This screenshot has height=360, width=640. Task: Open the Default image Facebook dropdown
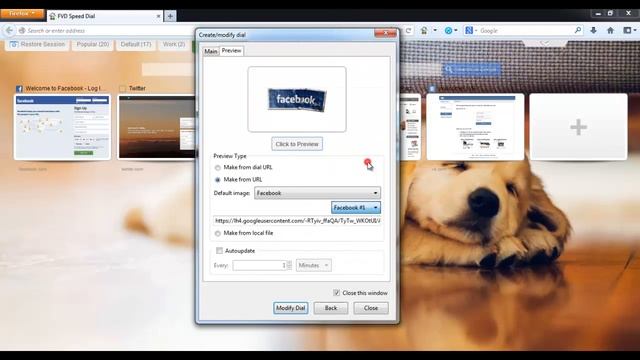coord(317,193)
